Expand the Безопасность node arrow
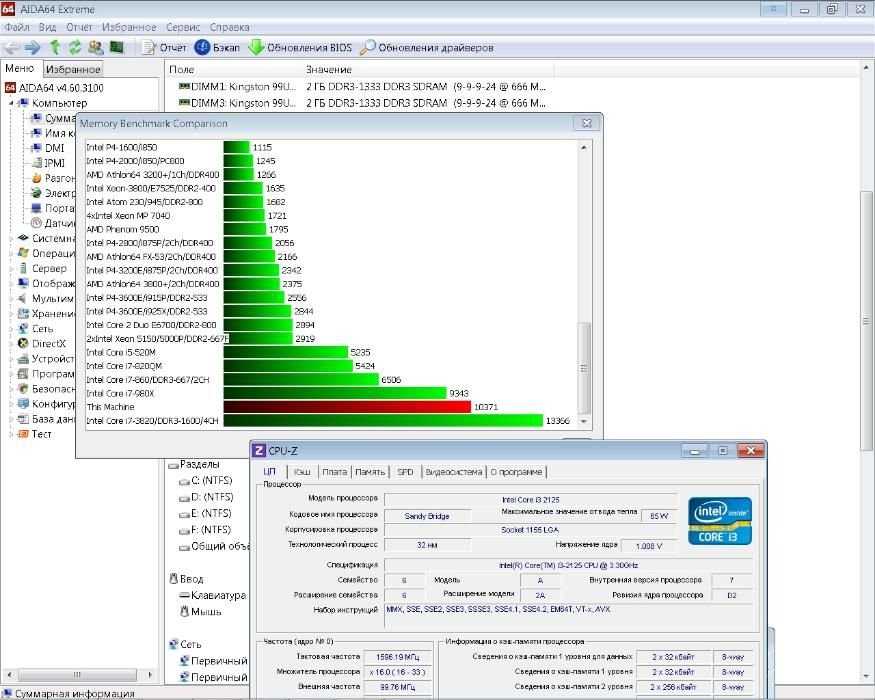875x700 pixels. pos(11,389)
